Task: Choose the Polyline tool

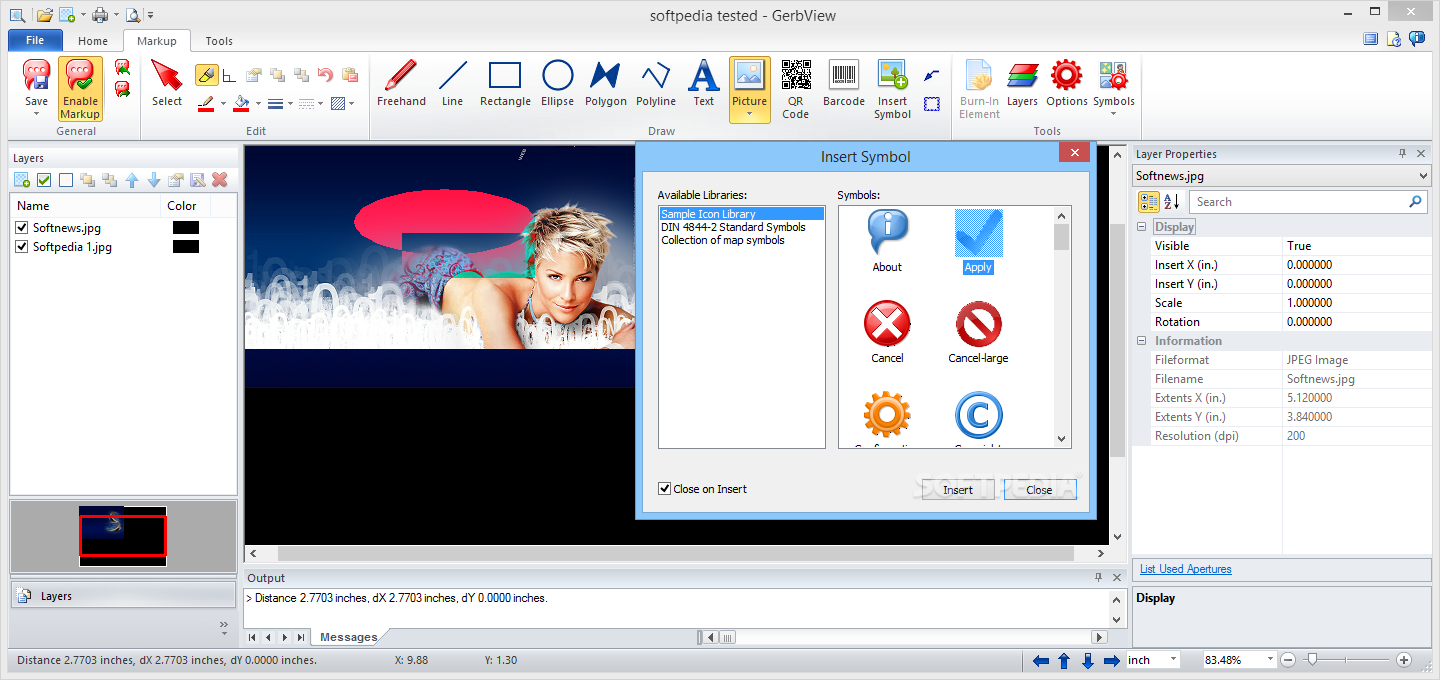Action: 656,84
